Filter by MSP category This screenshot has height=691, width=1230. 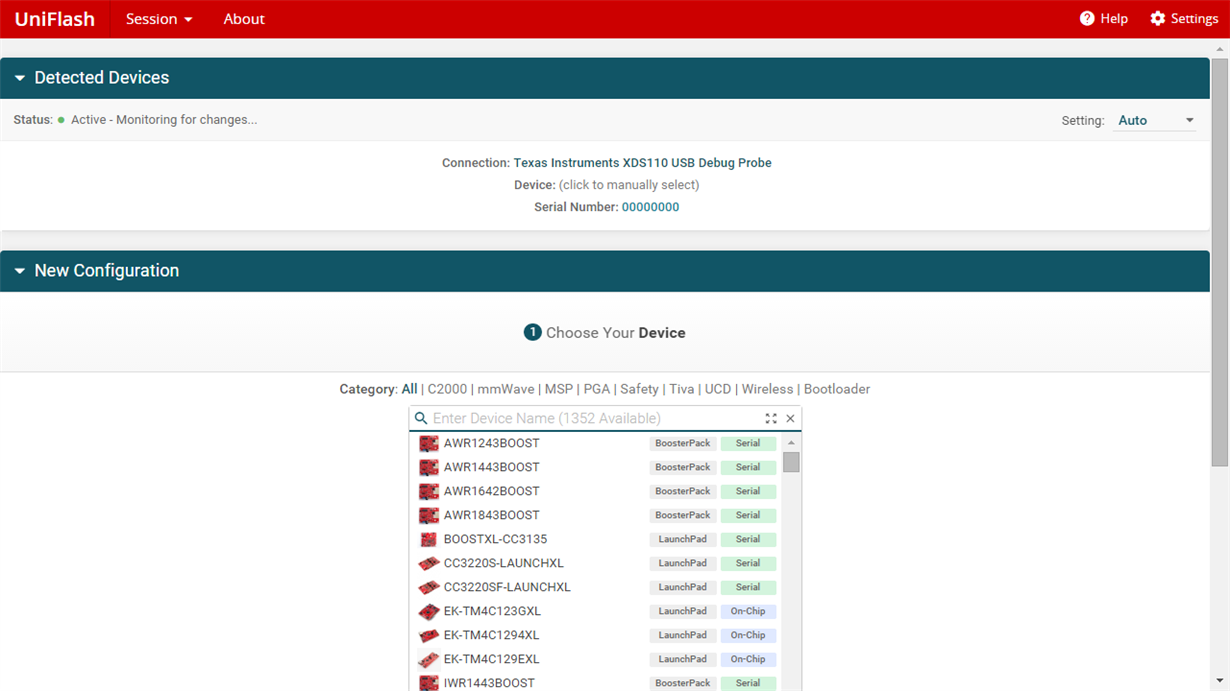coord(558,389)
